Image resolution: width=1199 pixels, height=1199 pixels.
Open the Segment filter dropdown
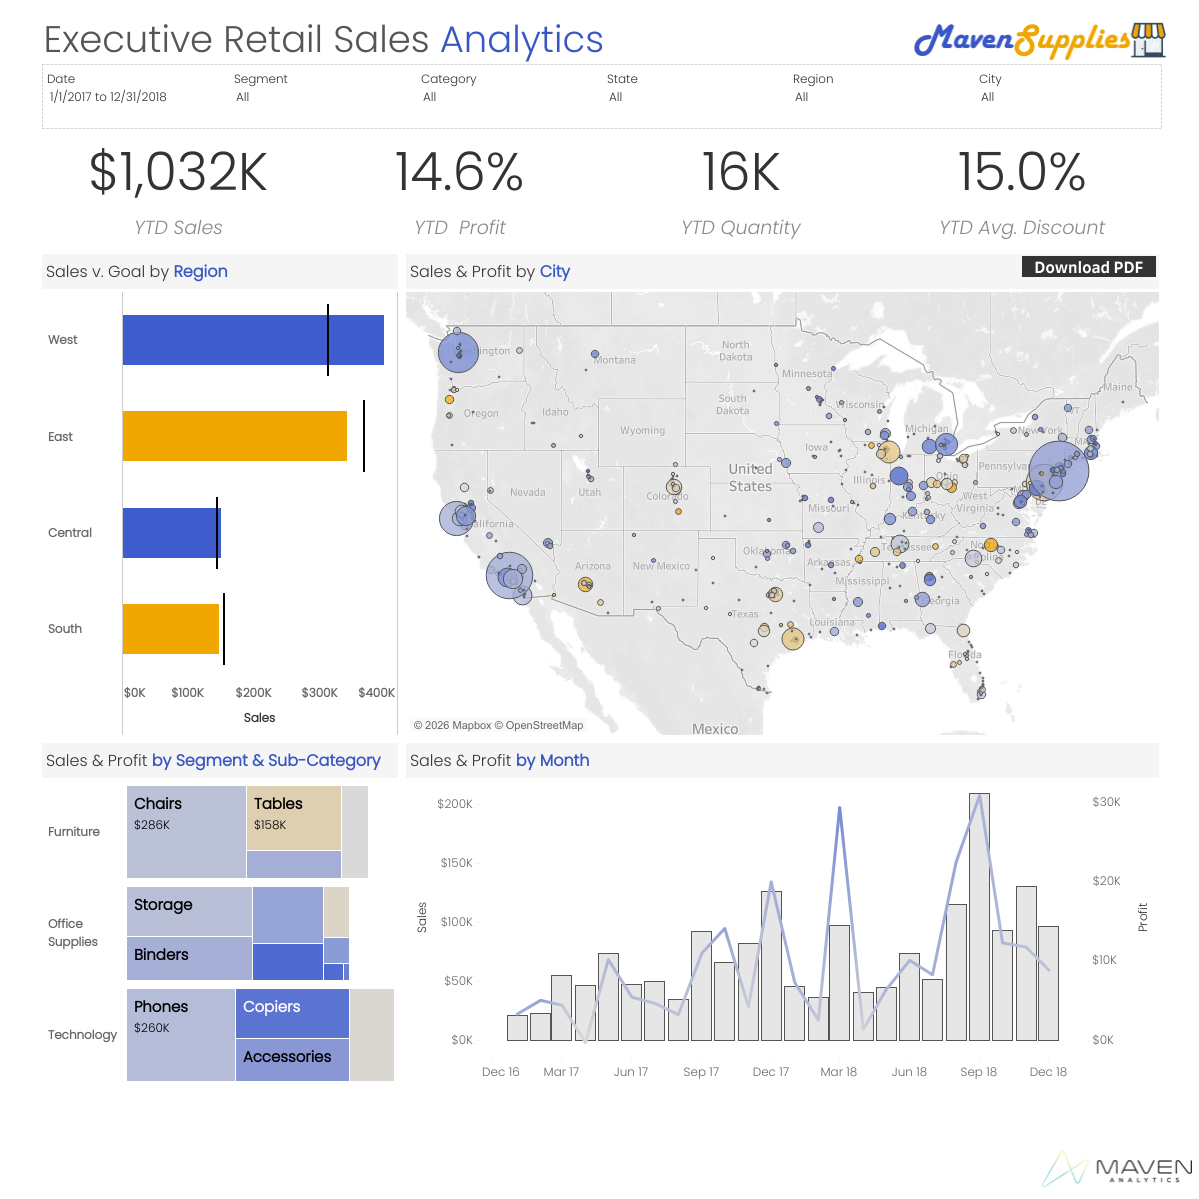(x=243, y=97)
